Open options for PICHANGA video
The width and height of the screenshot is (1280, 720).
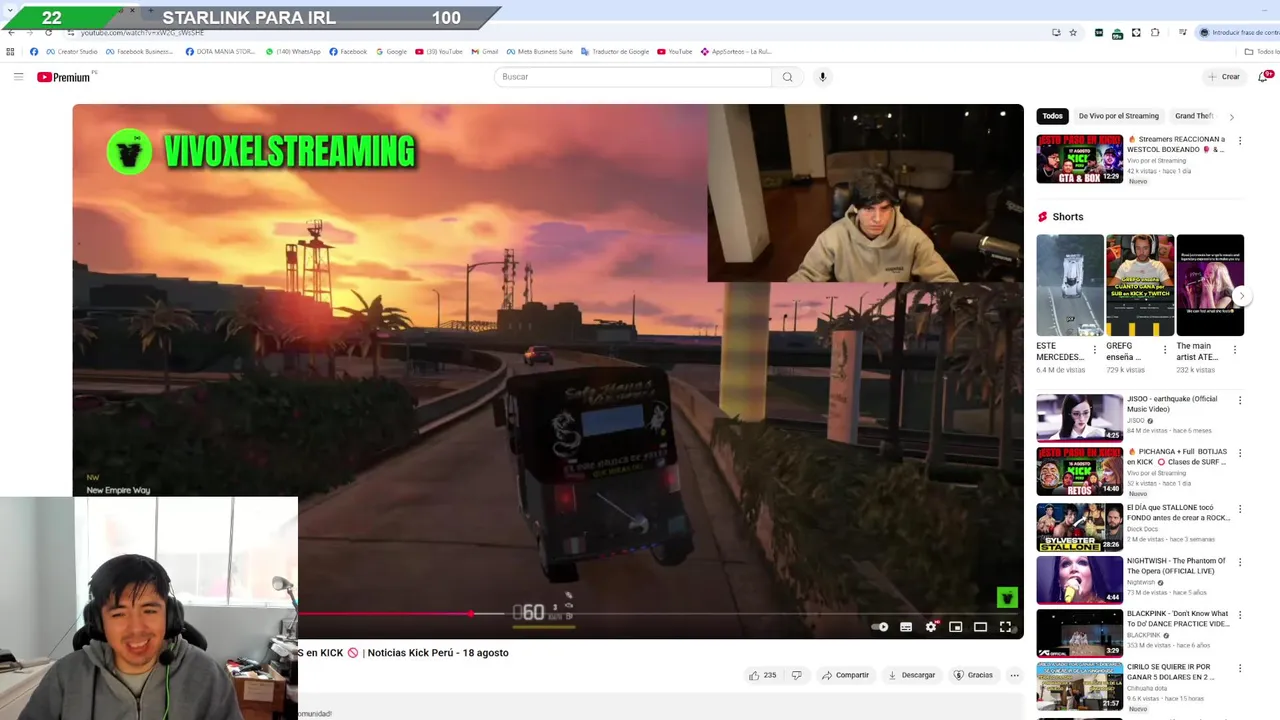tap(1240, 453)
